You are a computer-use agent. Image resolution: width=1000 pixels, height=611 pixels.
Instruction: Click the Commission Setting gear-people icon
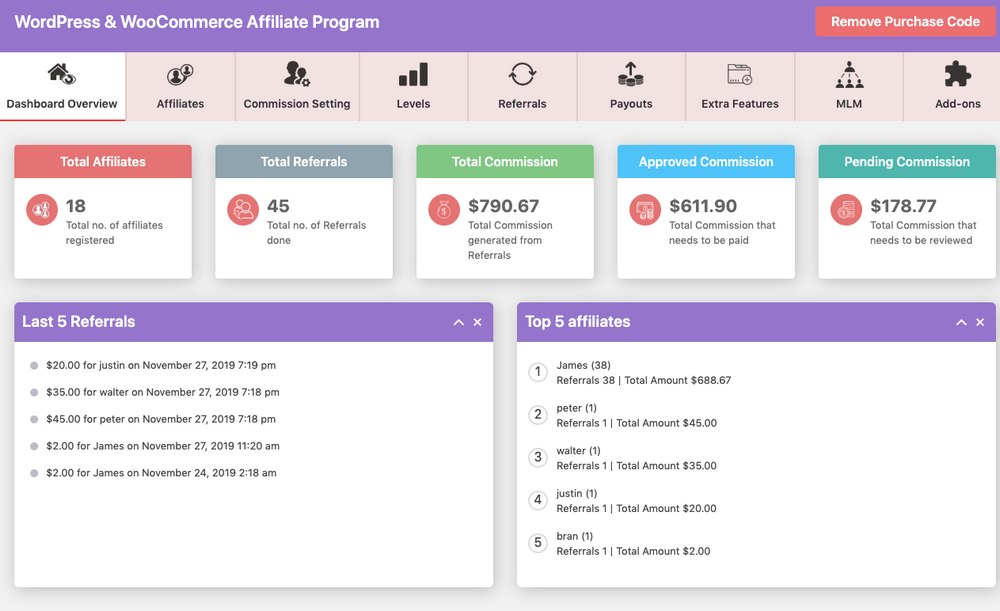[297, 74]
